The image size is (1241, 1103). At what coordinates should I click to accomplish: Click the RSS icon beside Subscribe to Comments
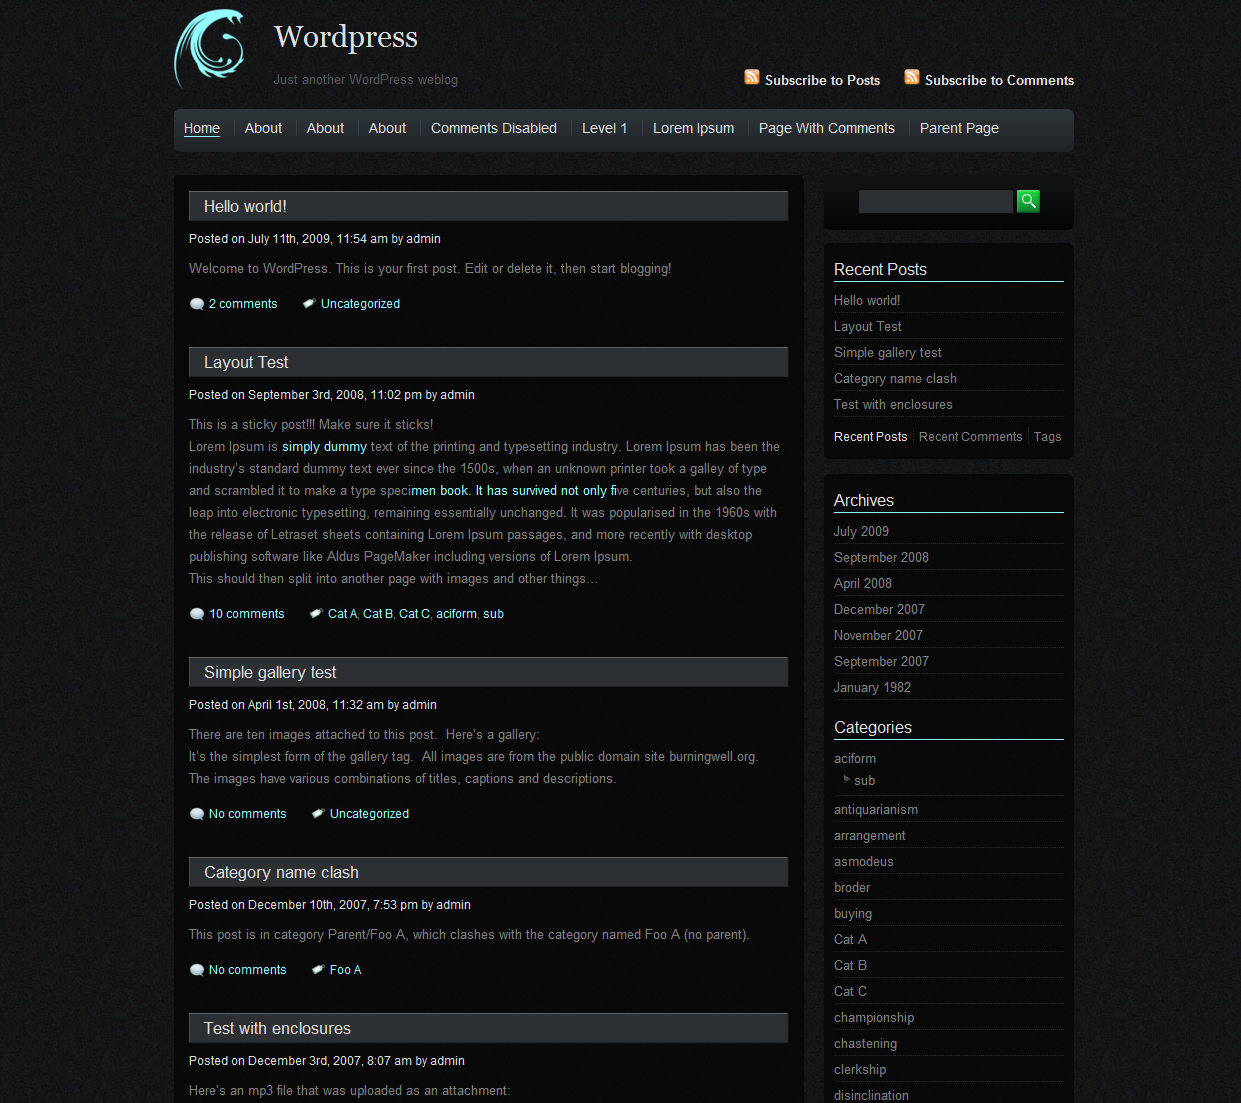coord(911,76)
